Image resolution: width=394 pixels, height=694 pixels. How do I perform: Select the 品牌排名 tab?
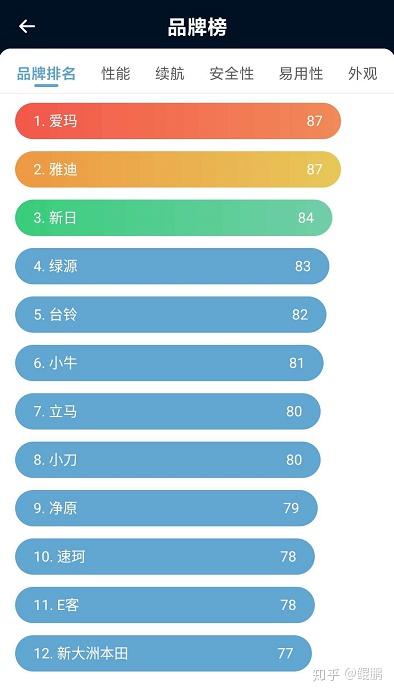click(x=46, y=73)
